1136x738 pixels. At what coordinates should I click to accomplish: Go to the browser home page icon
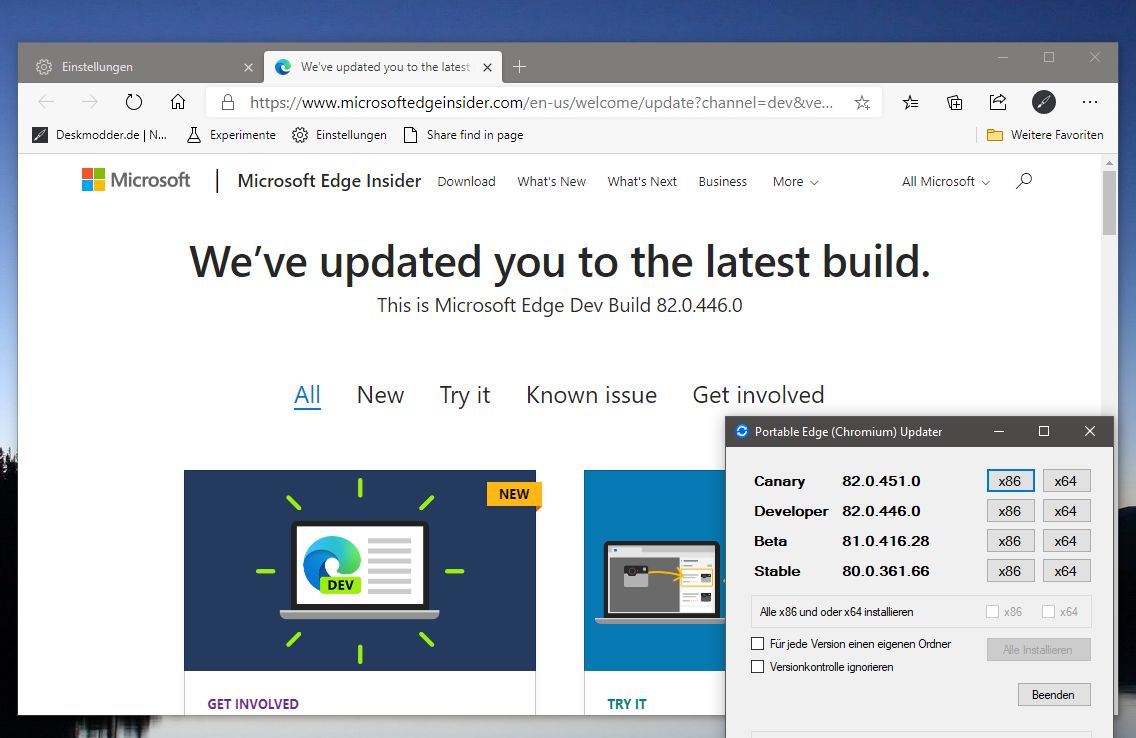coord(178,102)
